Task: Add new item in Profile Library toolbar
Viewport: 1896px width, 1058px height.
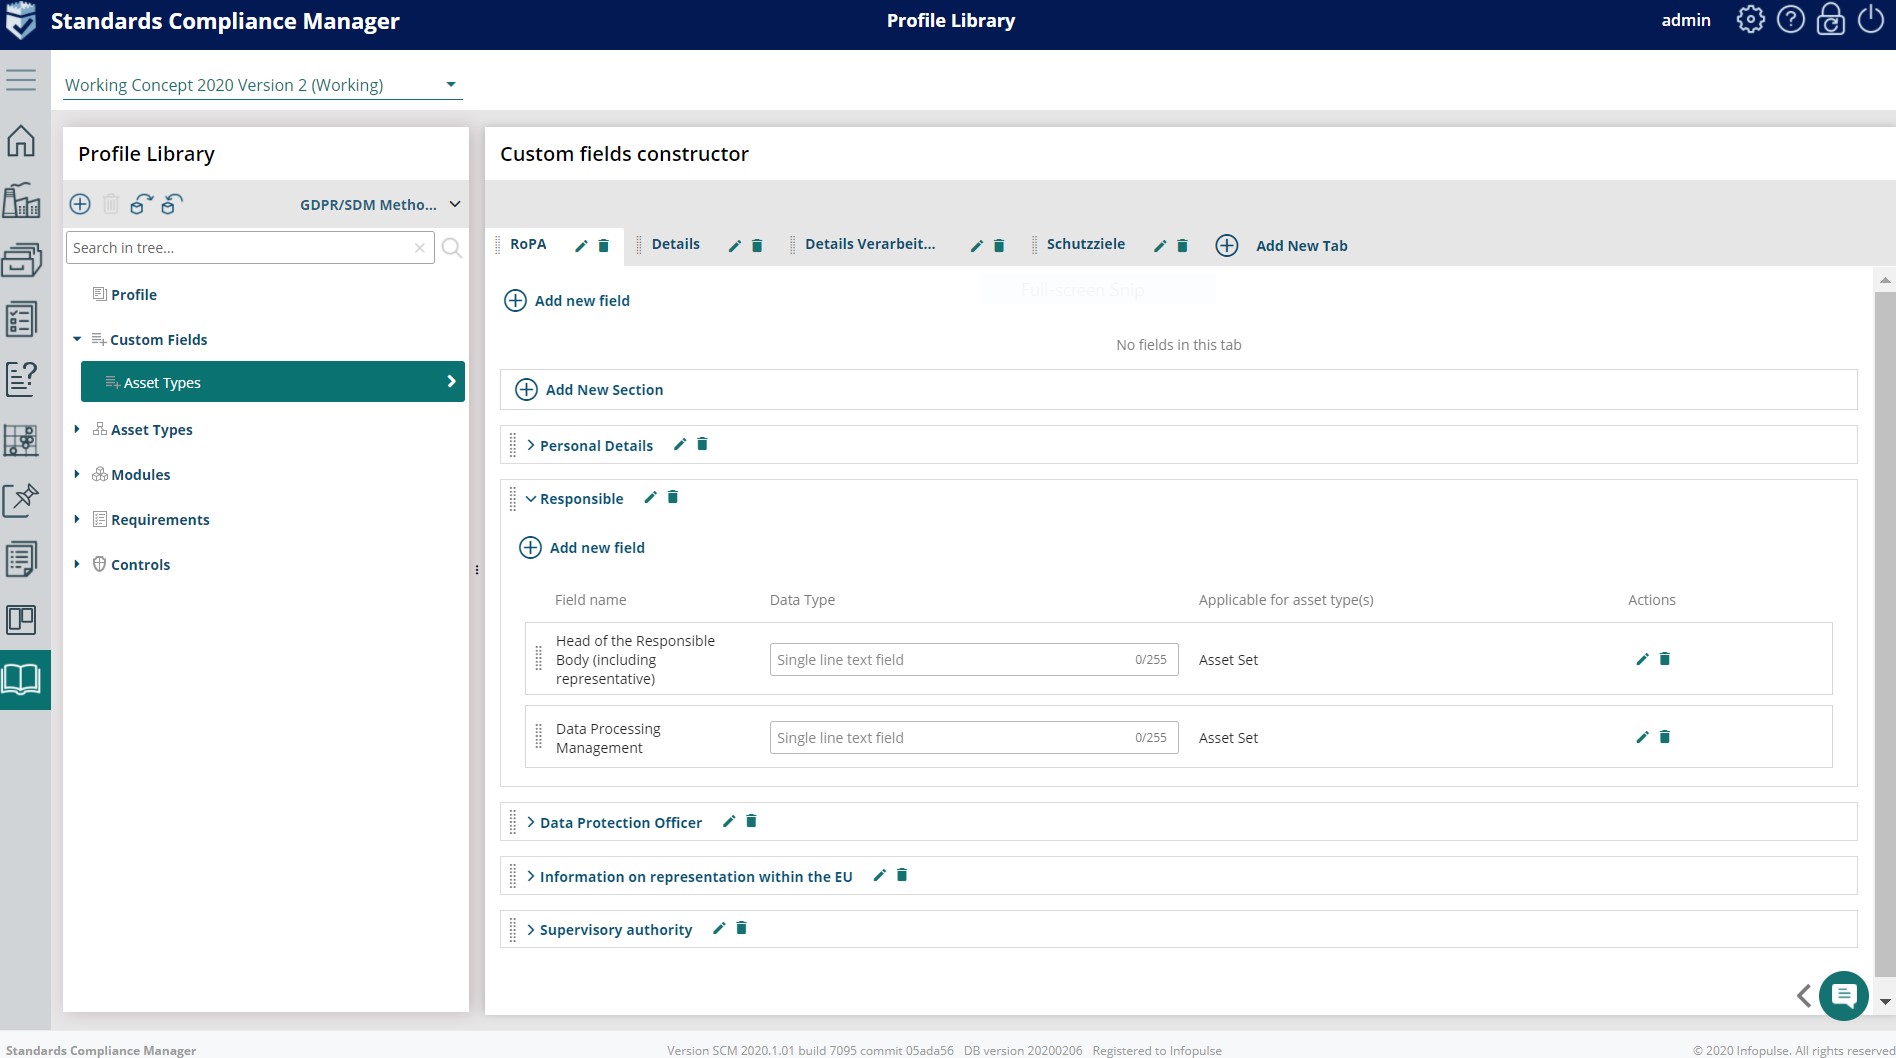Action: tap(80, 204)
